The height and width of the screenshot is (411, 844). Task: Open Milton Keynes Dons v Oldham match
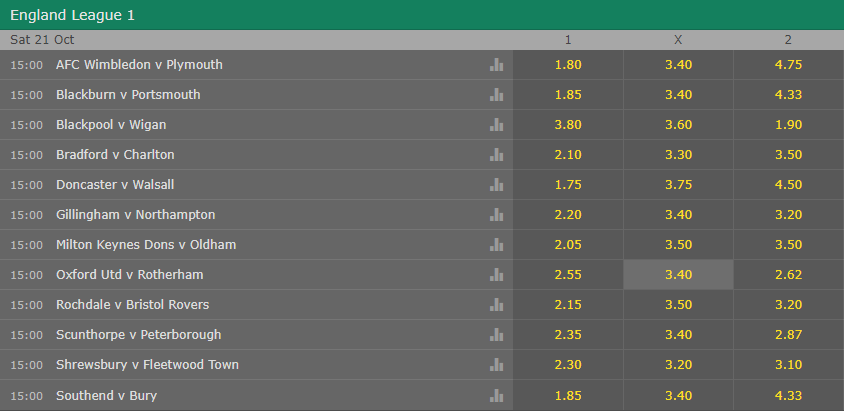point(146,245)
